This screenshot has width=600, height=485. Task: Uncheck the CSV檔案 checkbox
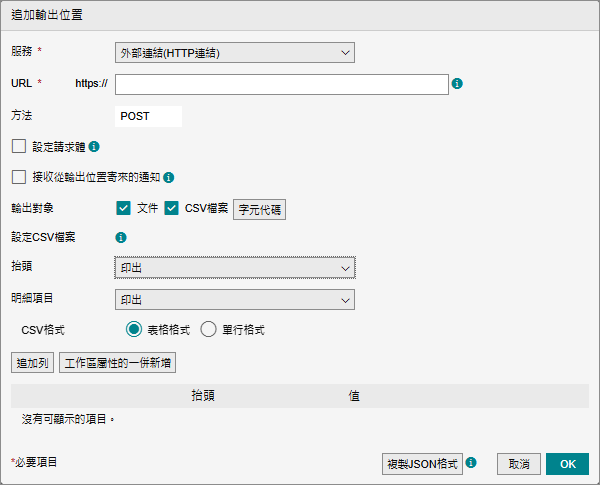point(172,208)
